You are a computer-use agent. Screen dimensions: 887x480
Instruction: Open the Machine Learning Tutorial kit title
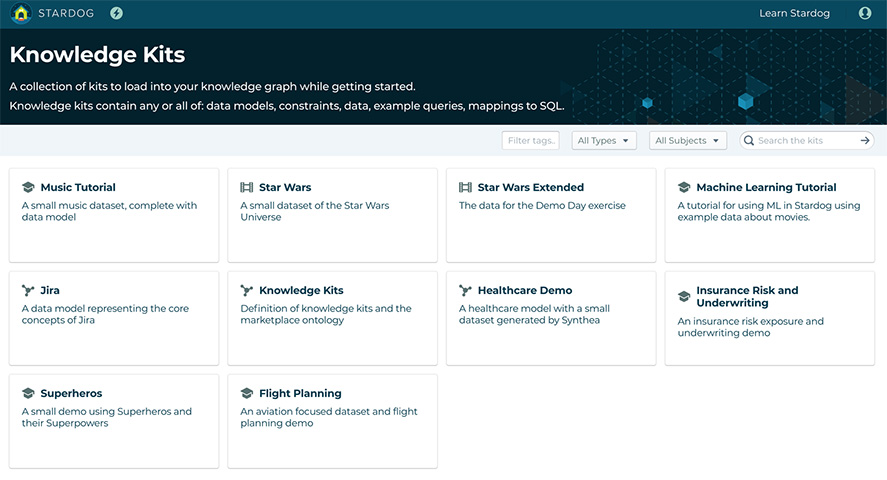[x=766, y=187]
